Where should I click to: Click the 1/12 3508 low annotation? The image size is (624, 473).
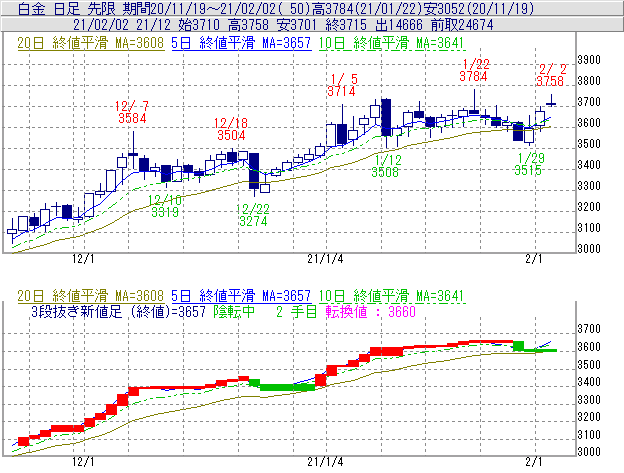click(385, 166)
